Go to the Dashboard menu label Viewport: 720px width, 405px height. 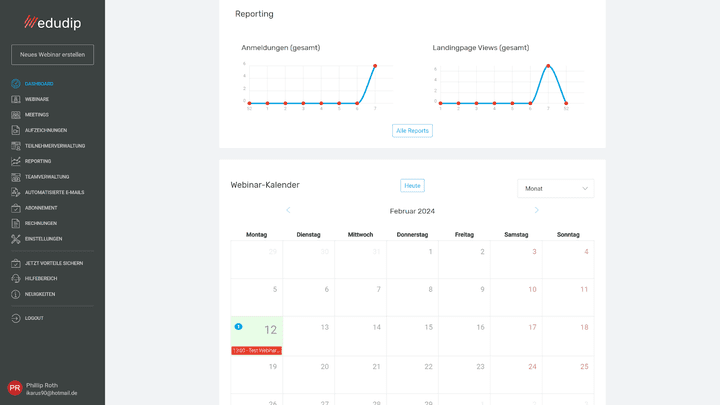click(x=39, y=84)
